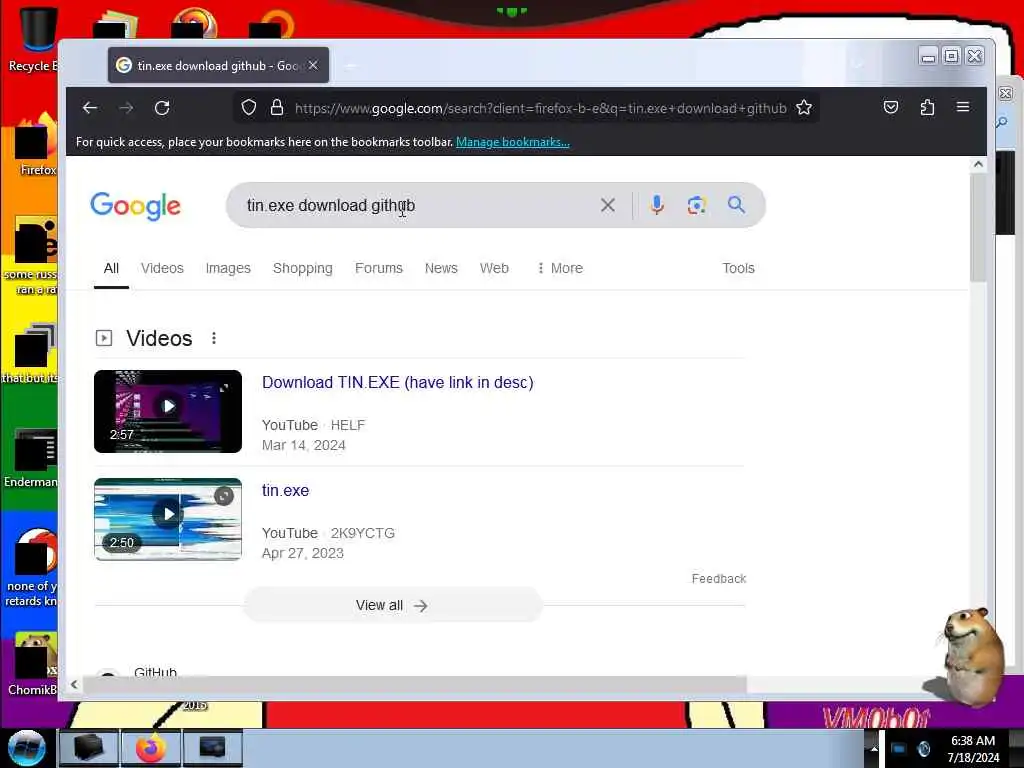Open Recycle Bin on the desktop
The width and height of the screenshot is (1024, 768).
(x=37, y=39)
